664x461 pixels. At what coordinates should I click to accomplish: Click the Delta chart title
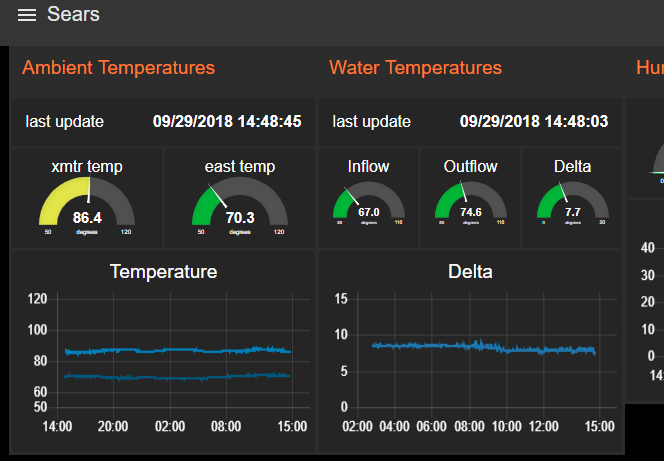click(x=470, y=271)
